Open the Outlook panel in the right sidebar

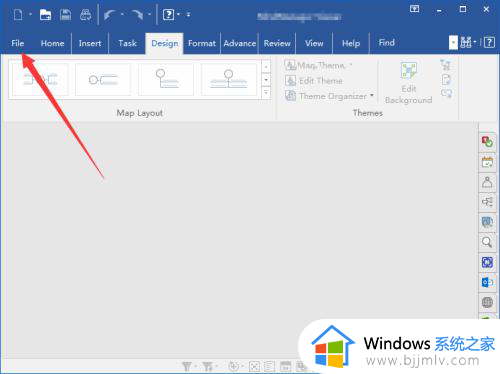click(487, 282)
